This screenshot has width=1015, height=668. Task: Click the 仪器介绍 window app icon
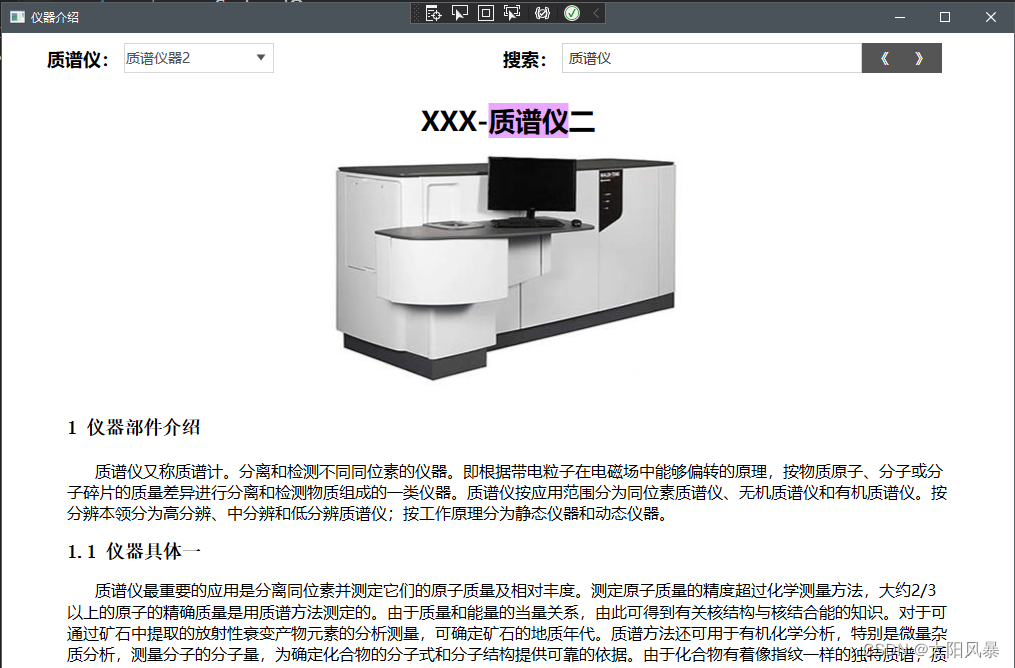coord(17,17)
